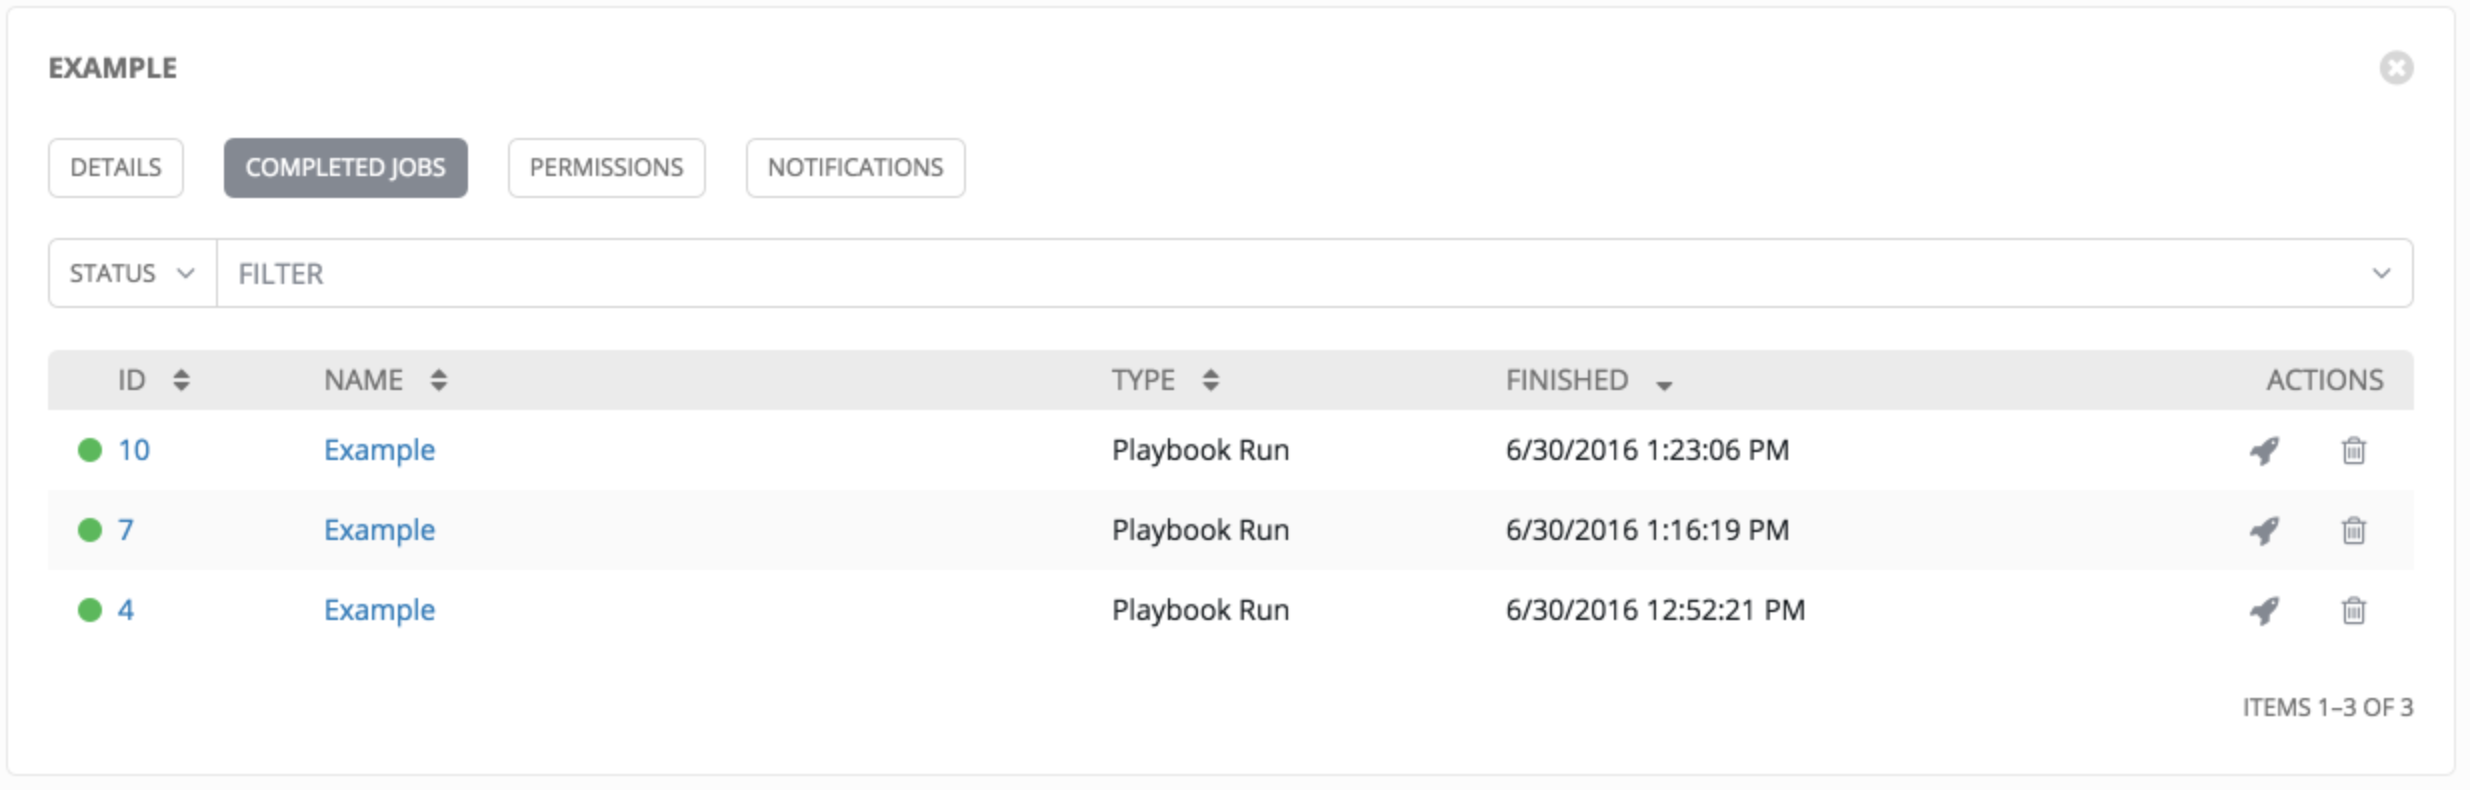The width and height of the screenshot is (2470, 790).
Task: Delete job 7 using the trash icon
Action: click(x=2354, y=531)
